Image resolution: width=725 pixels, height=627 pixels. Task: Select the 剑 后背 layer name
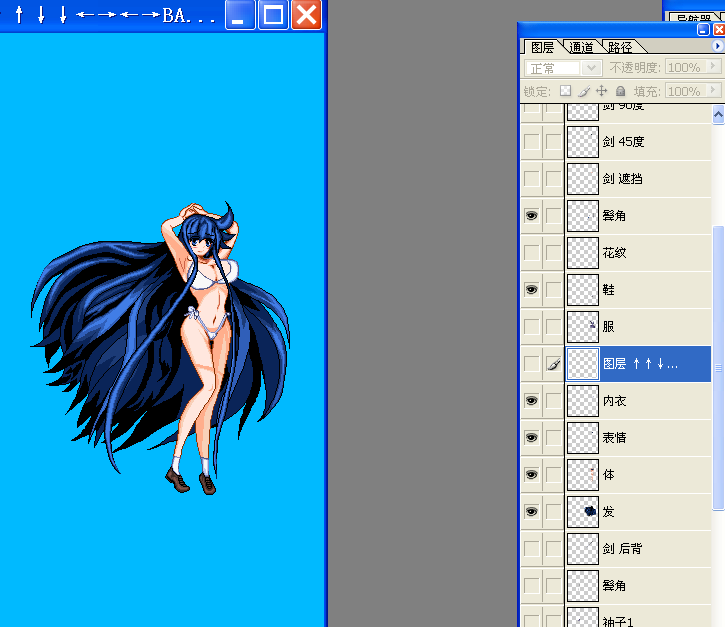622,549
